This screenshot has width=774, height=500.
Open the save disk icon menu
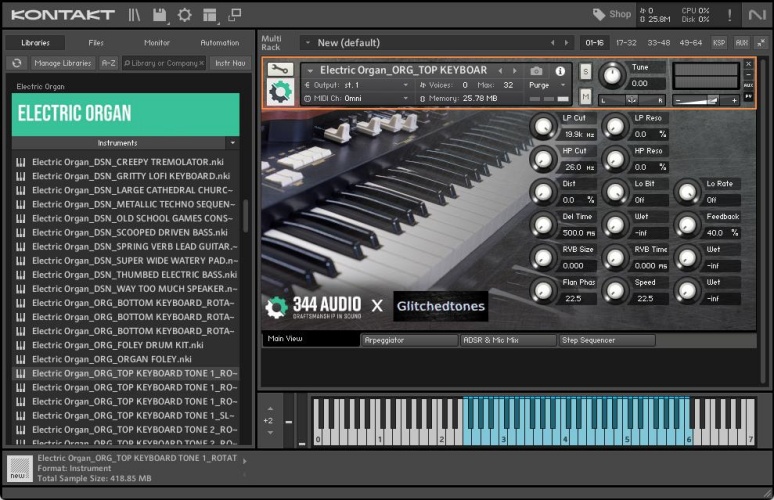pyautogui.click(x=159, y=15)
